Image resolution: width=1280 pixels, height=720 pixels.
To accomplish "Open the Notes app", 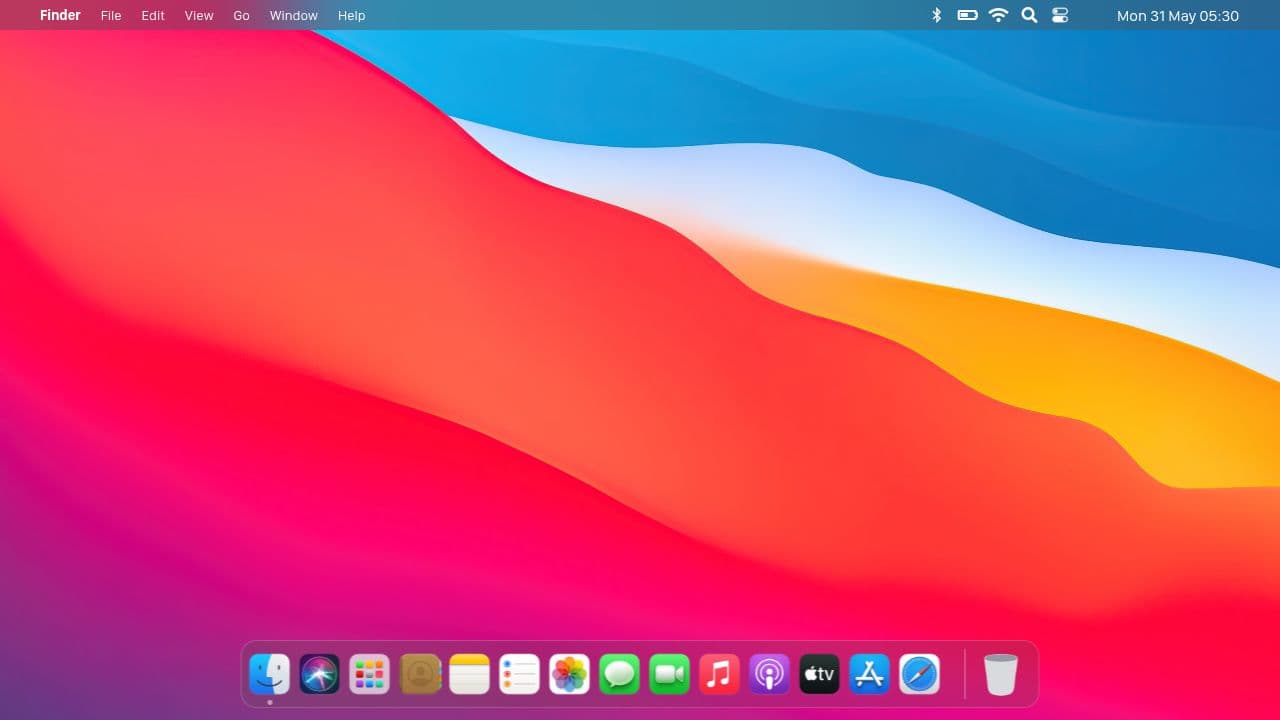I will (x=470, y=674).
